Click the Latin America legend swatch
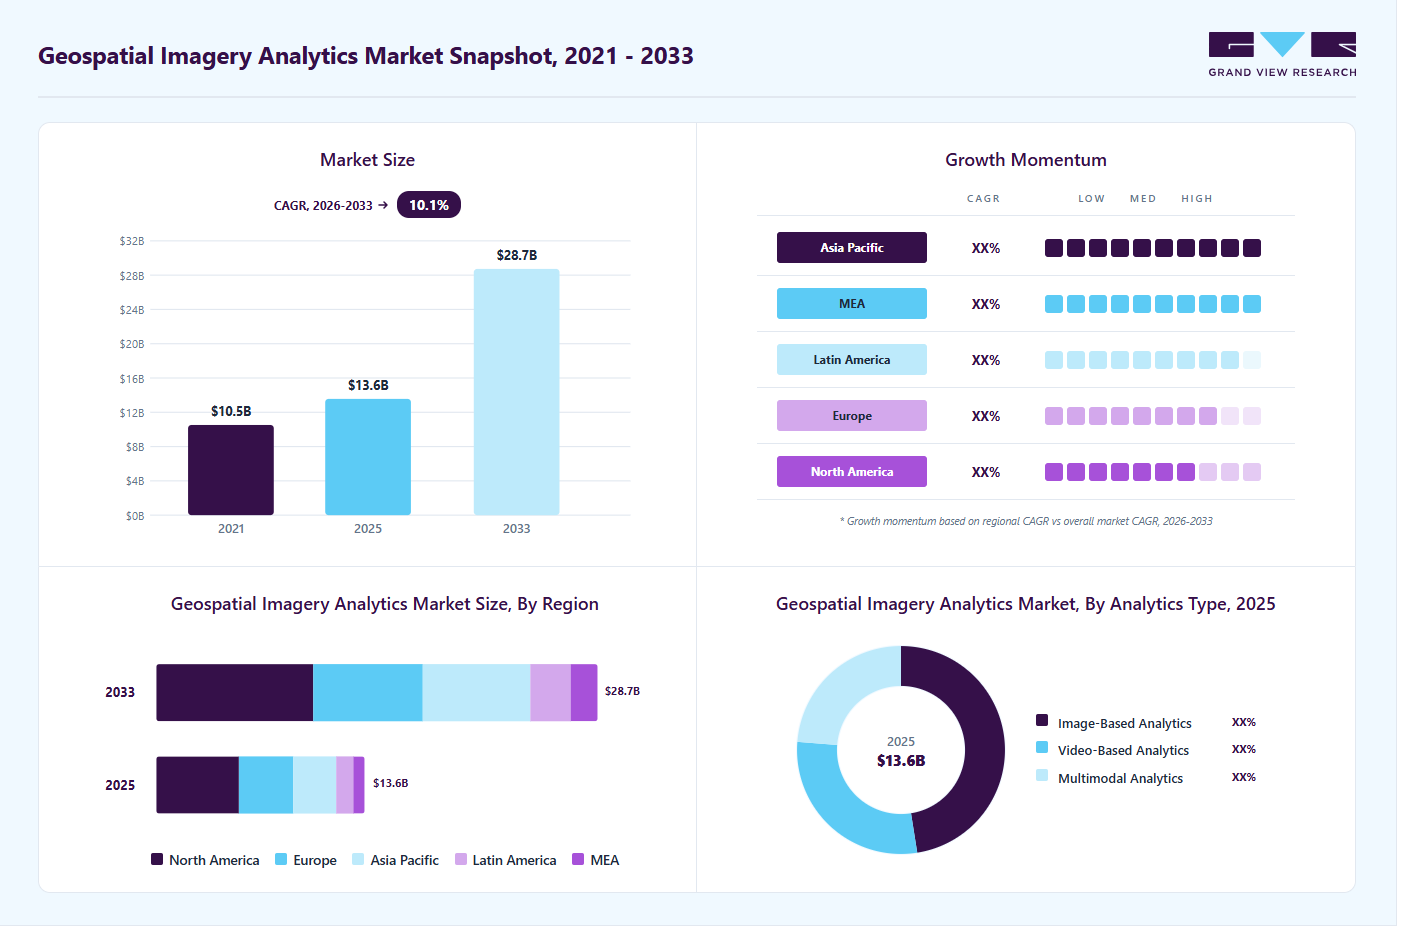 [461, 859]
